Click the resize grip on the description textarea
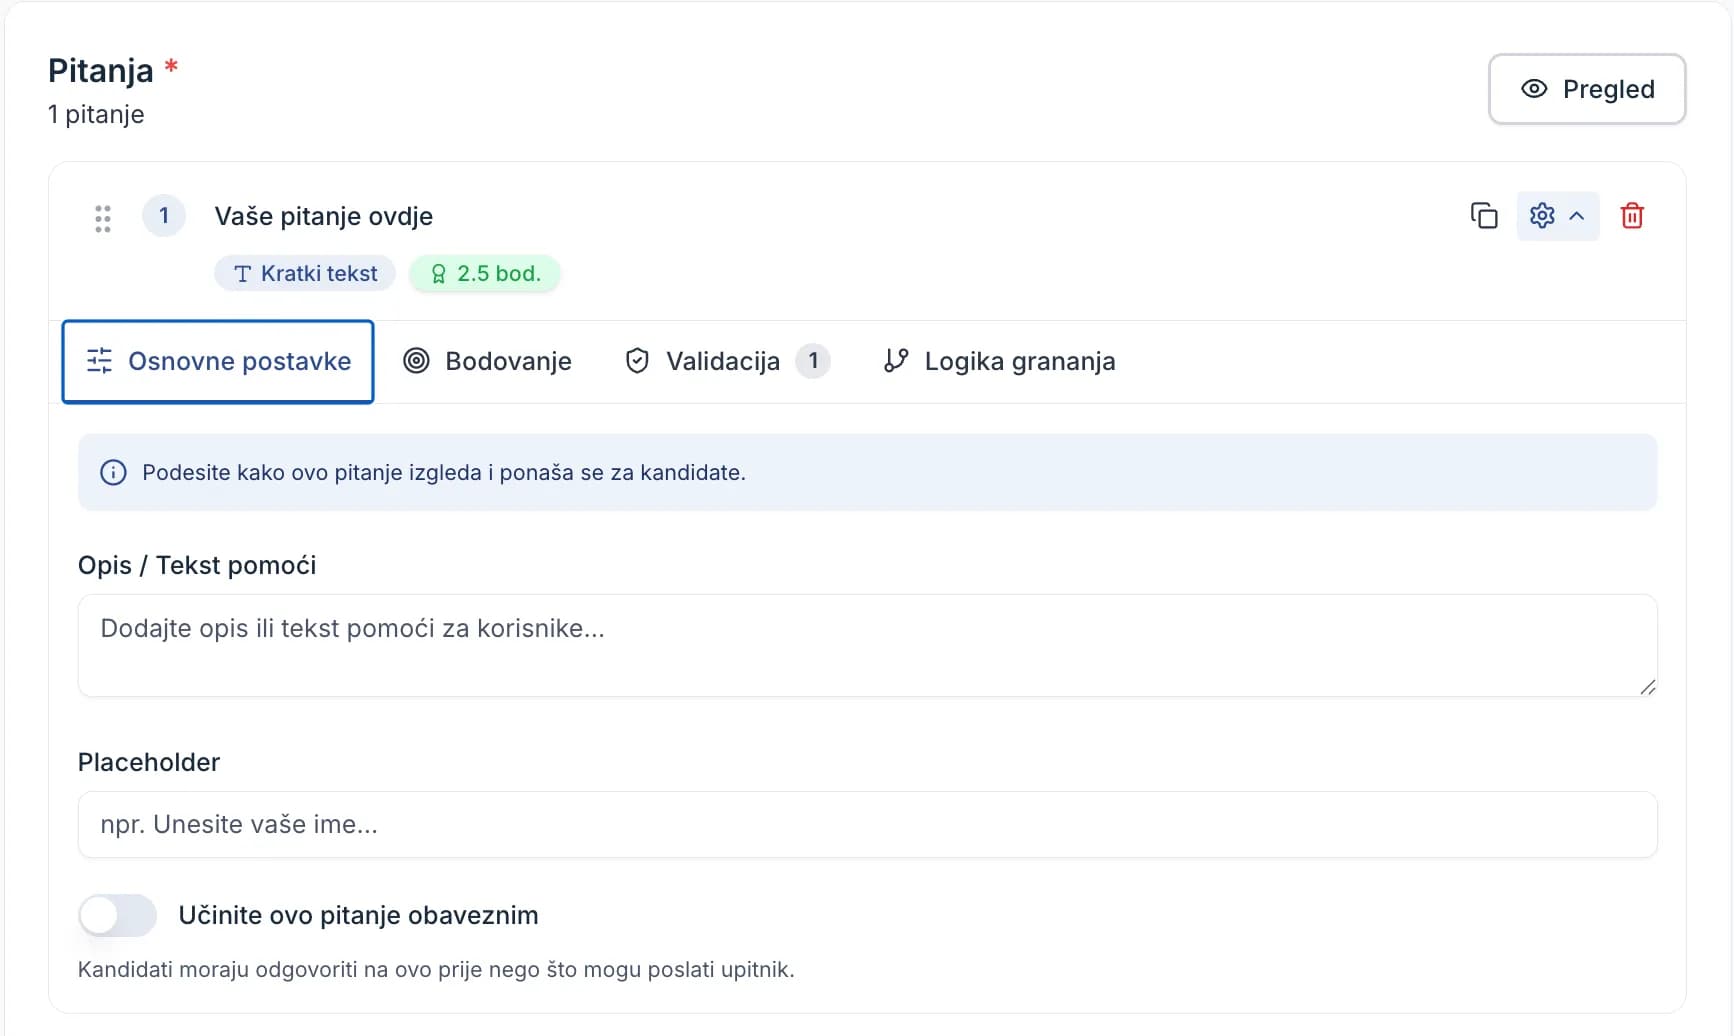The width and height of the screenshot is (1734, 1036). 1647,687
